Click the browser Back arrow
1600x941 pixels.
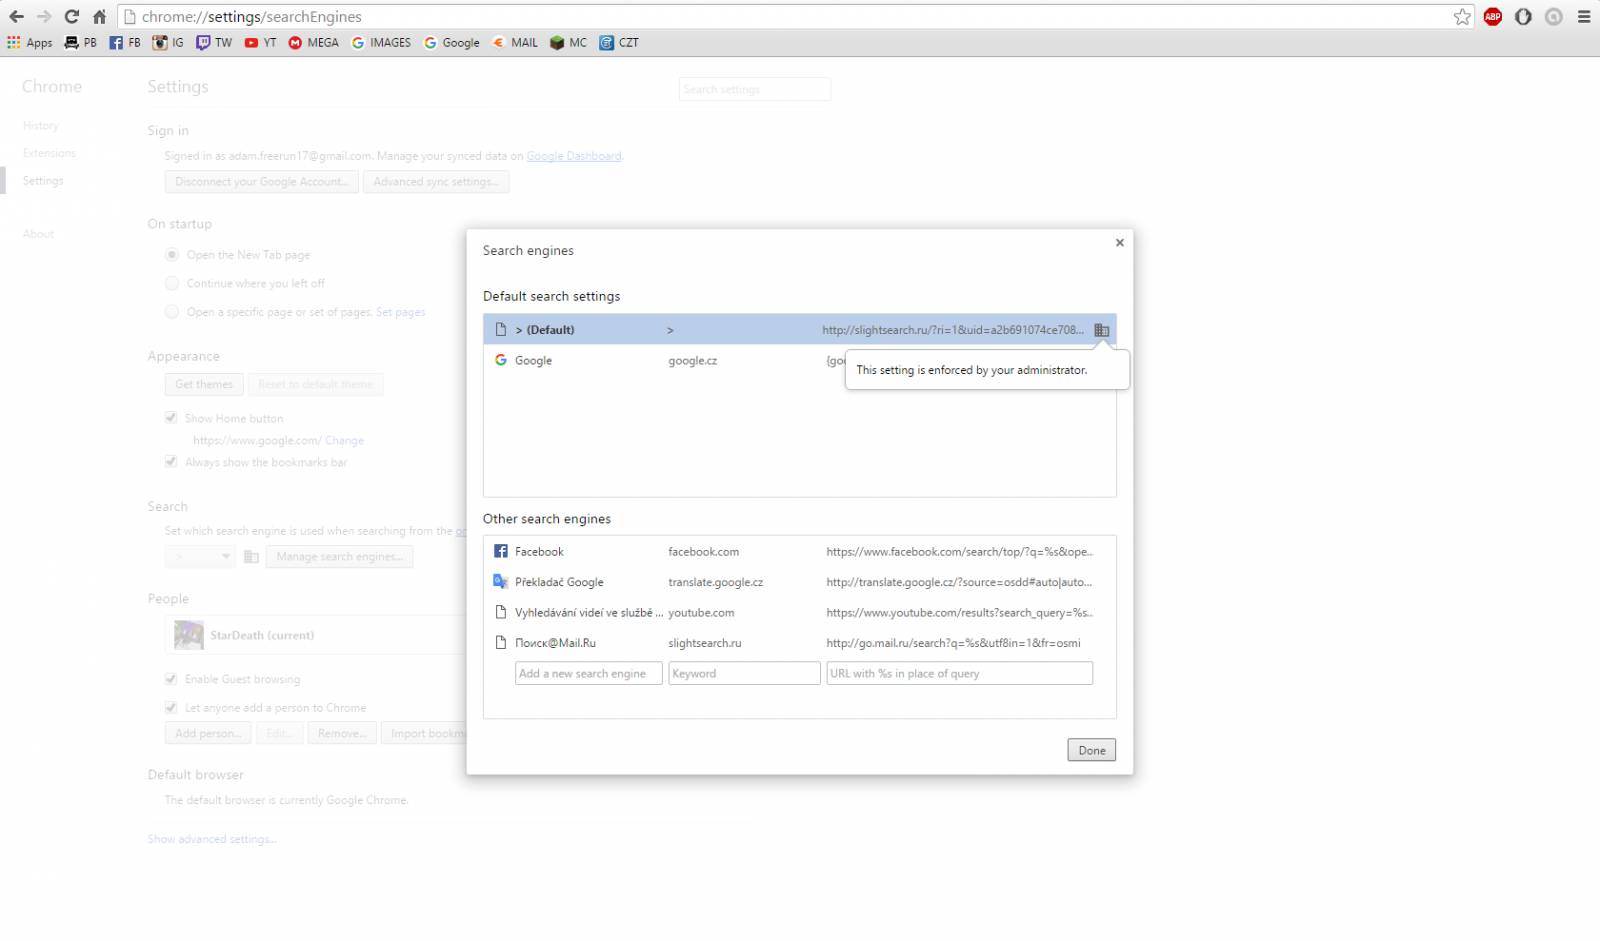click(x=16, y=17)
